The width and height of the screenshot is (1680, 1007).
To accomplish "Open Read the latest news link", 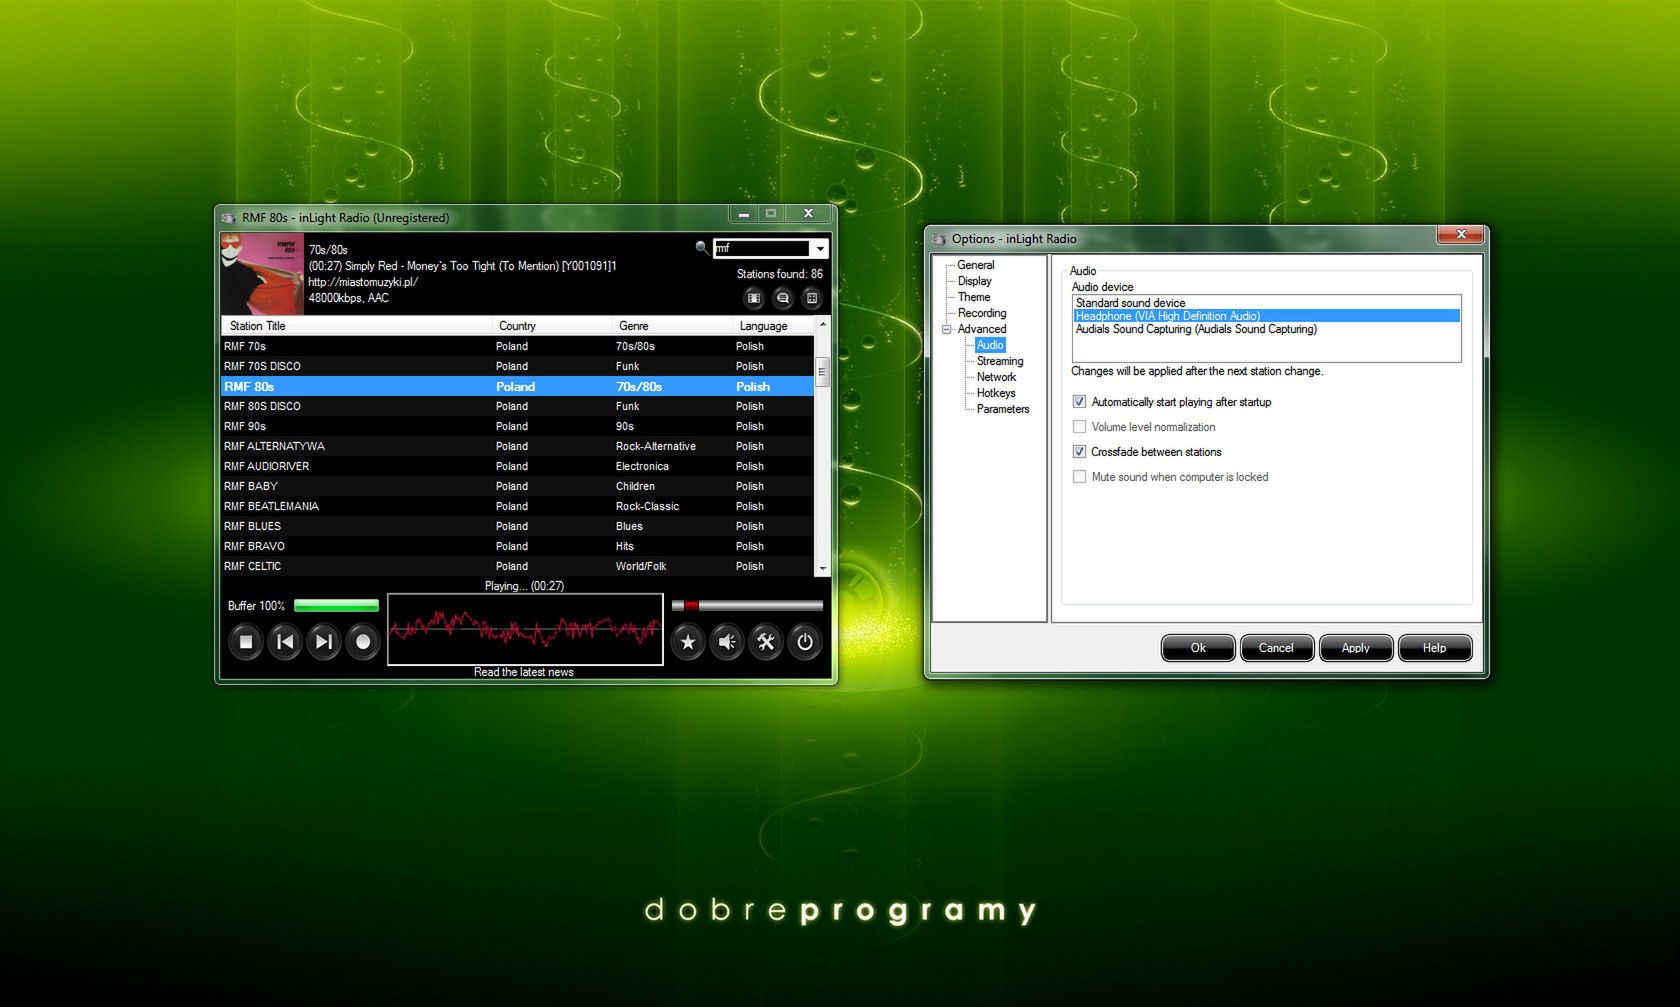I will pyautogui.click(x=524, y=672).
